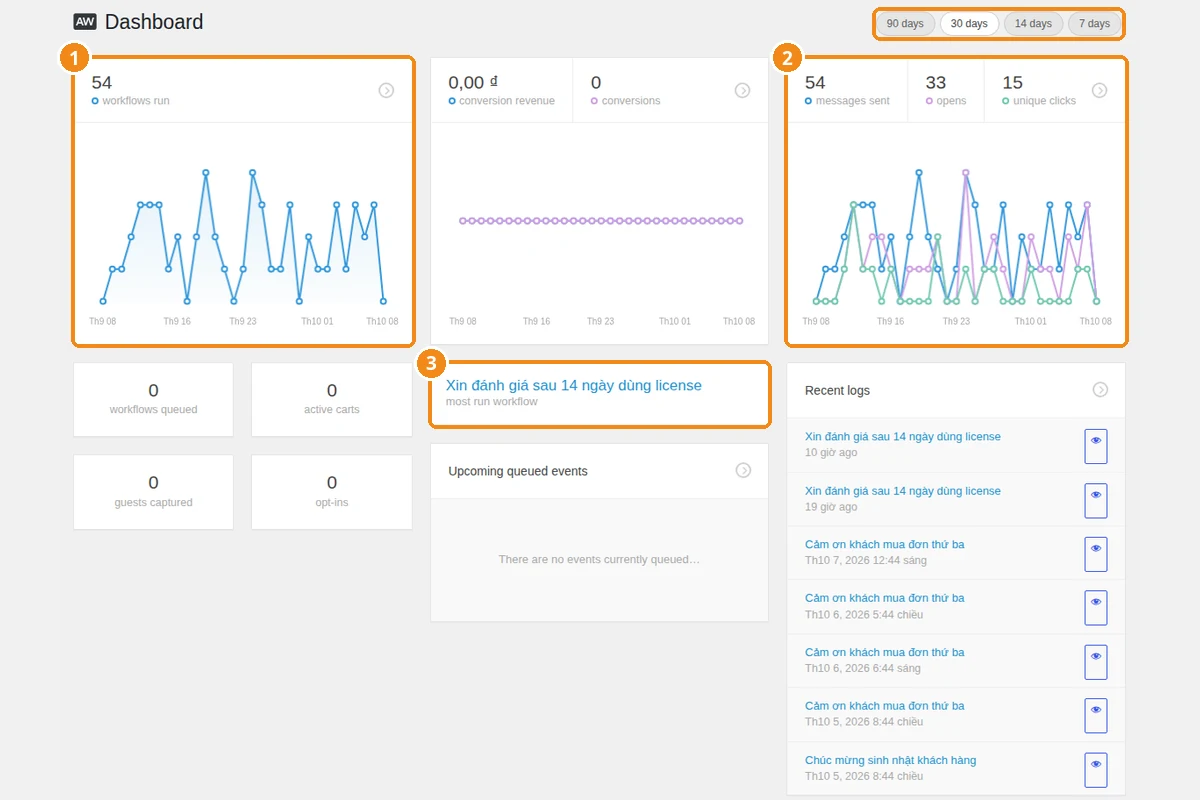Show only the last 7 days

tap(1094, 23)
